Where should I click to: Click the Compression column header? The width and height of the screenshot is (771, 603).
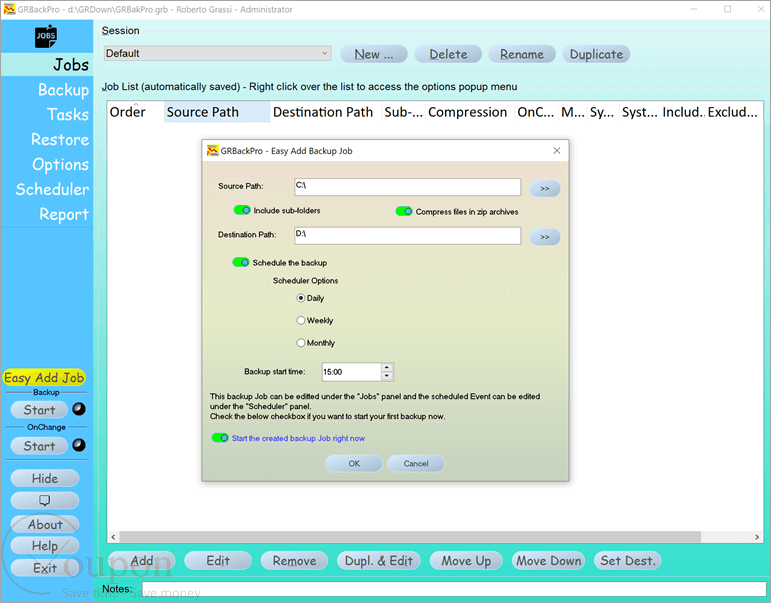tap(470, 112)
